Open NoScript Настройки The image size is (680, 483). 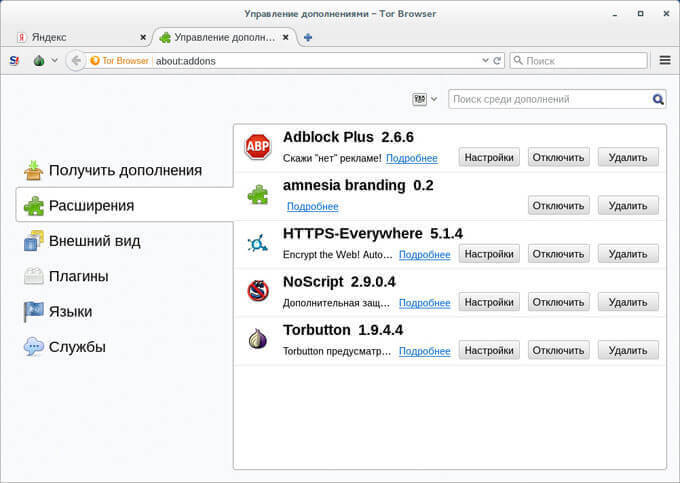(x=489, y=302)
